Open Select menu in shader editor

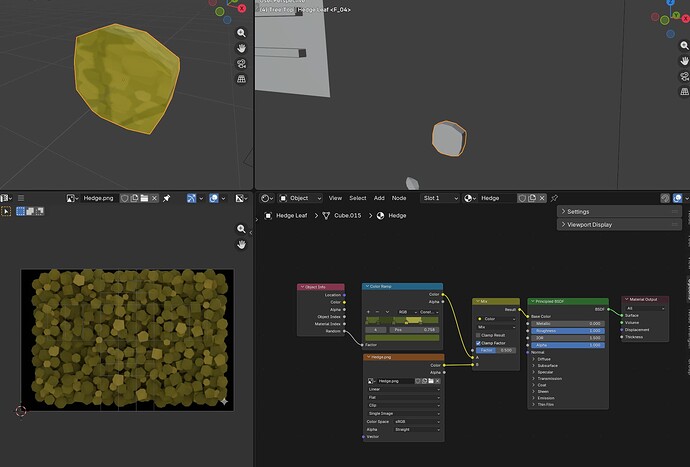tap(358, 199)
